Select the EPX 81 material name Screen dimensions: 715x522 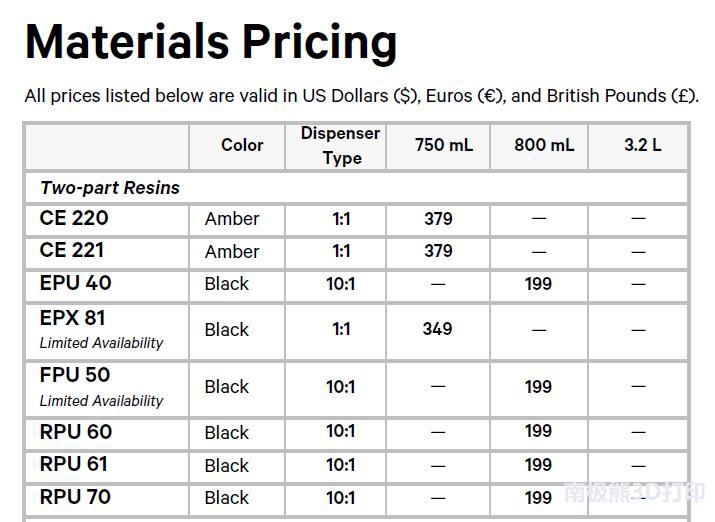72,318
